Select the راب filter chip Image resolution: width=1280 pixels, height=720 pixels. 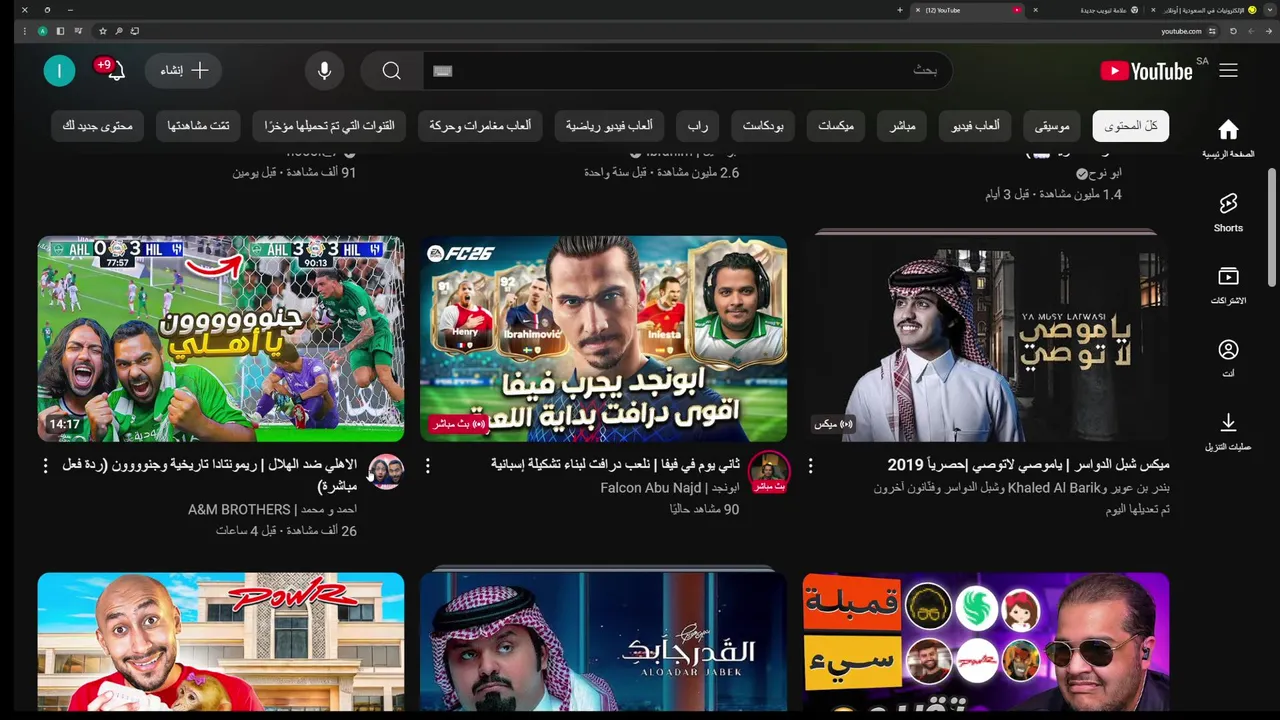(698, 126)
